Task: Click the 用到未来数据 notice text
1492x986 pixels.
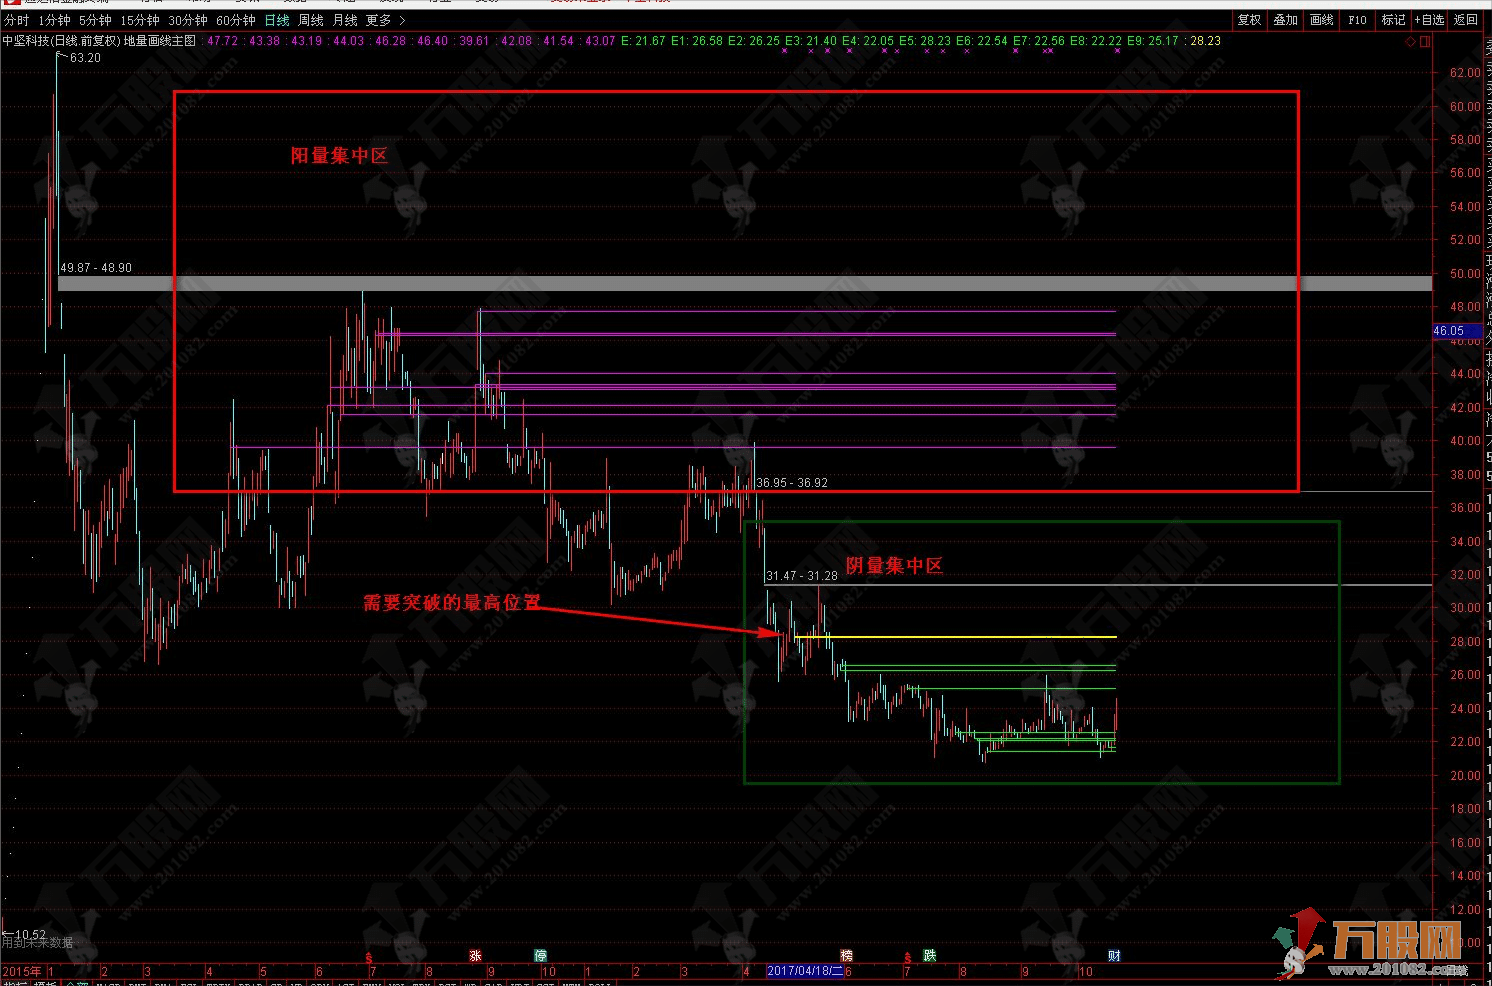Action: click(37, 943)
